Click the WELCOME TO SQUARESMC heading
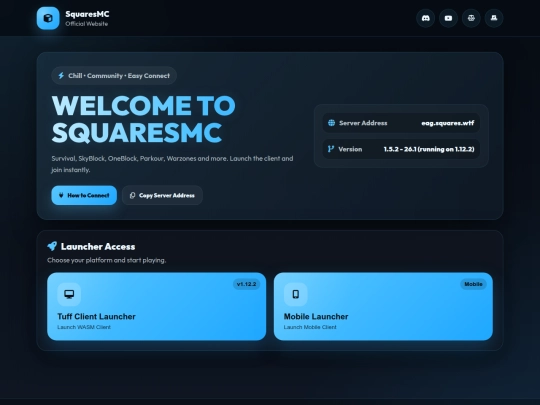540x405 pixels. (x=144, y=119)
